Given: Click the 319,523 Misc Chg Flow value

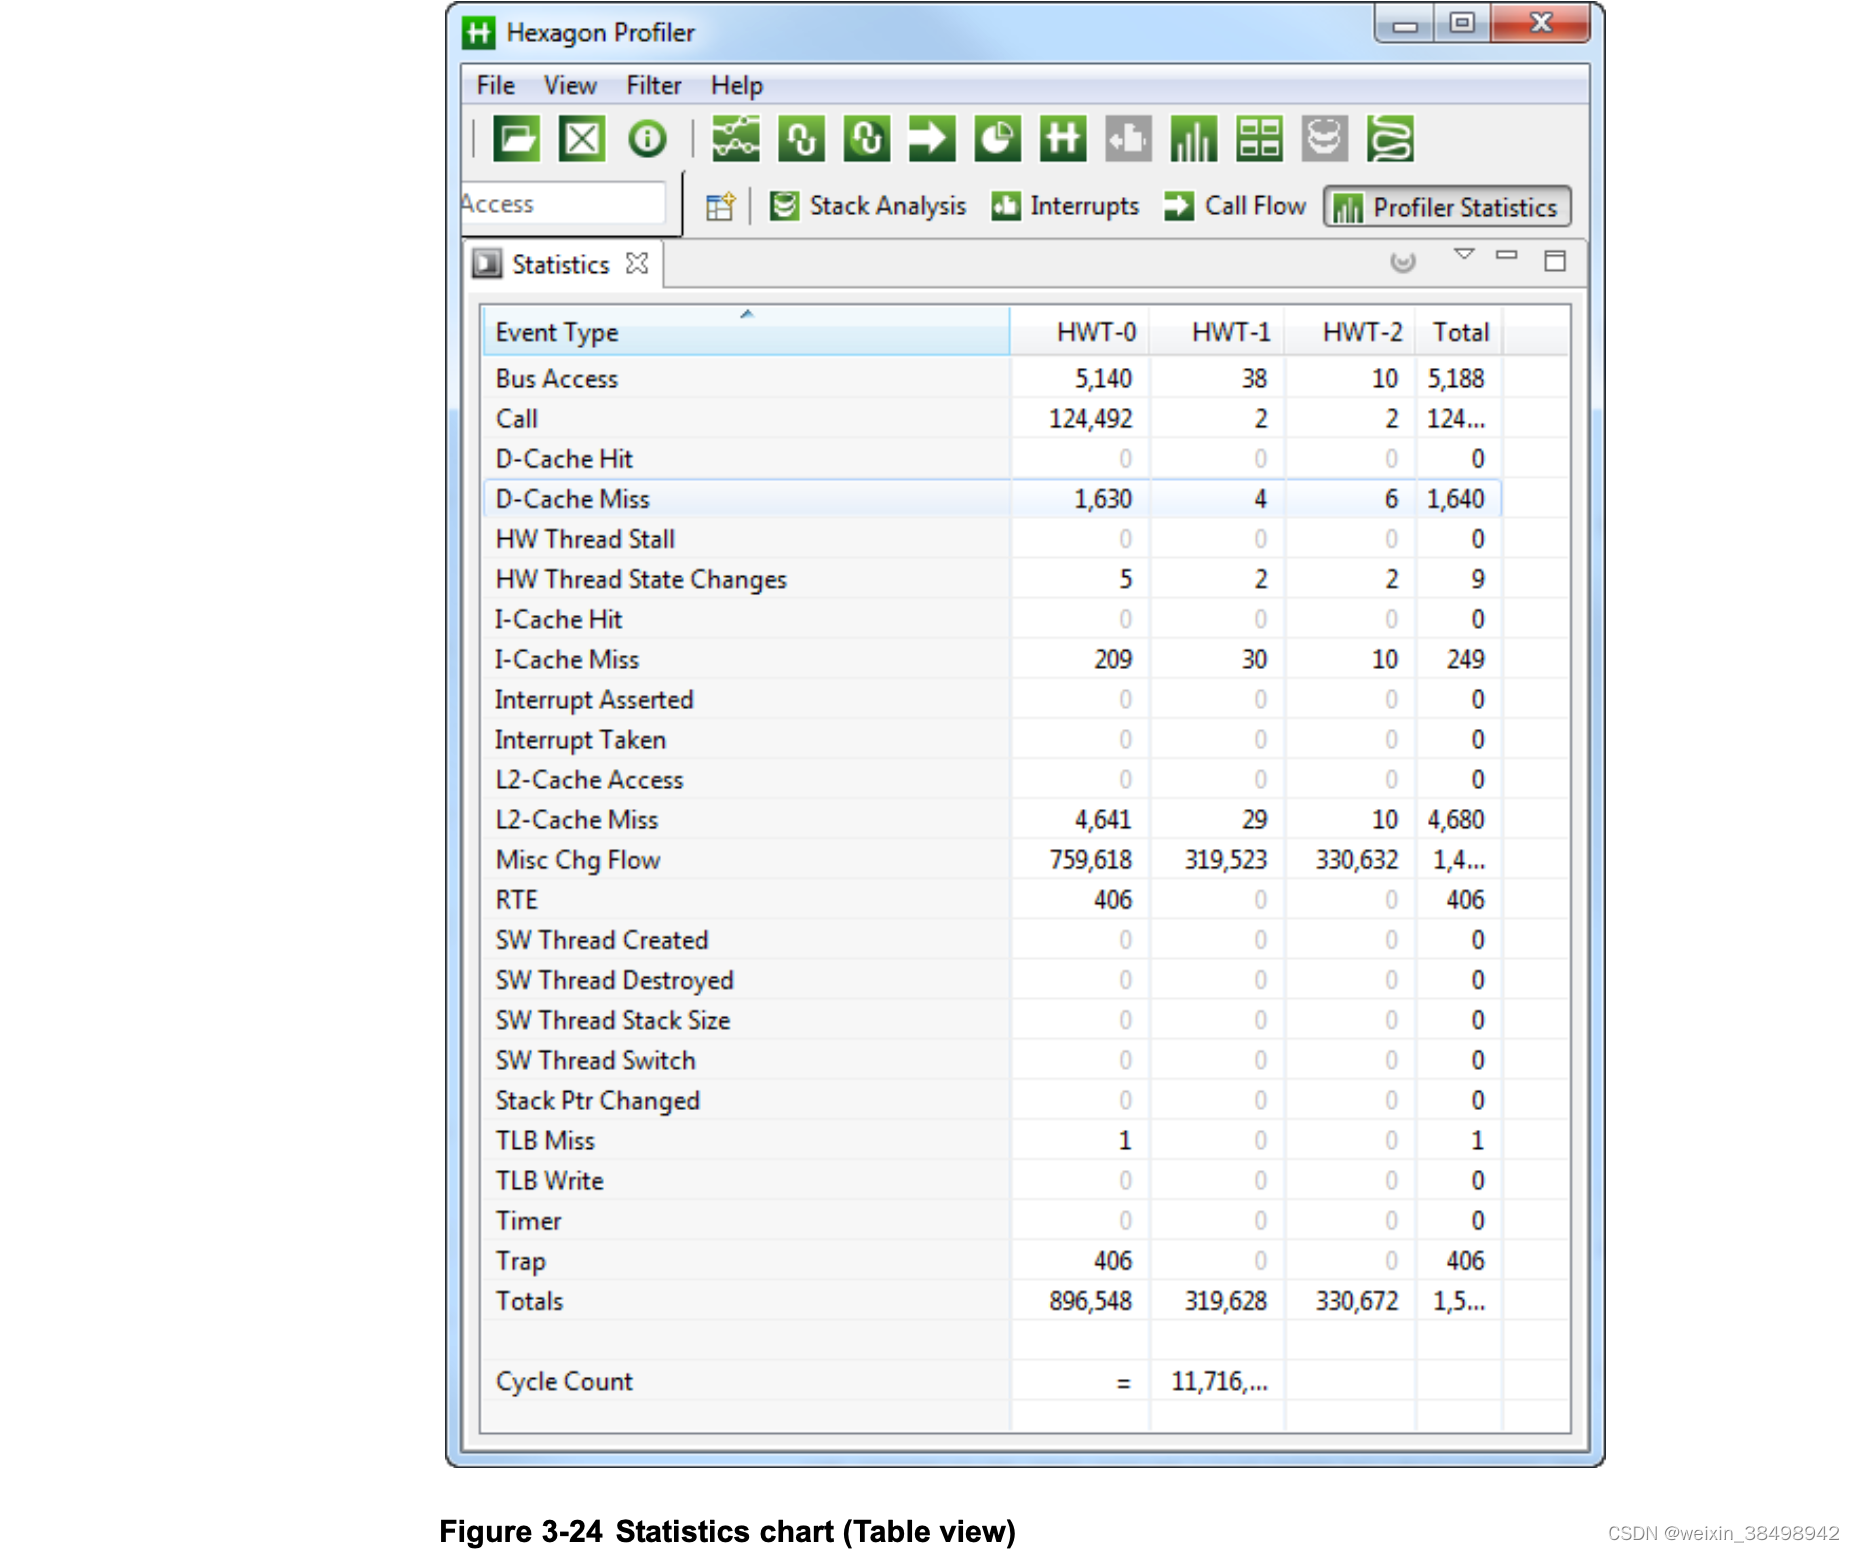Looking at the screenshot, I should click(1226, 860).
